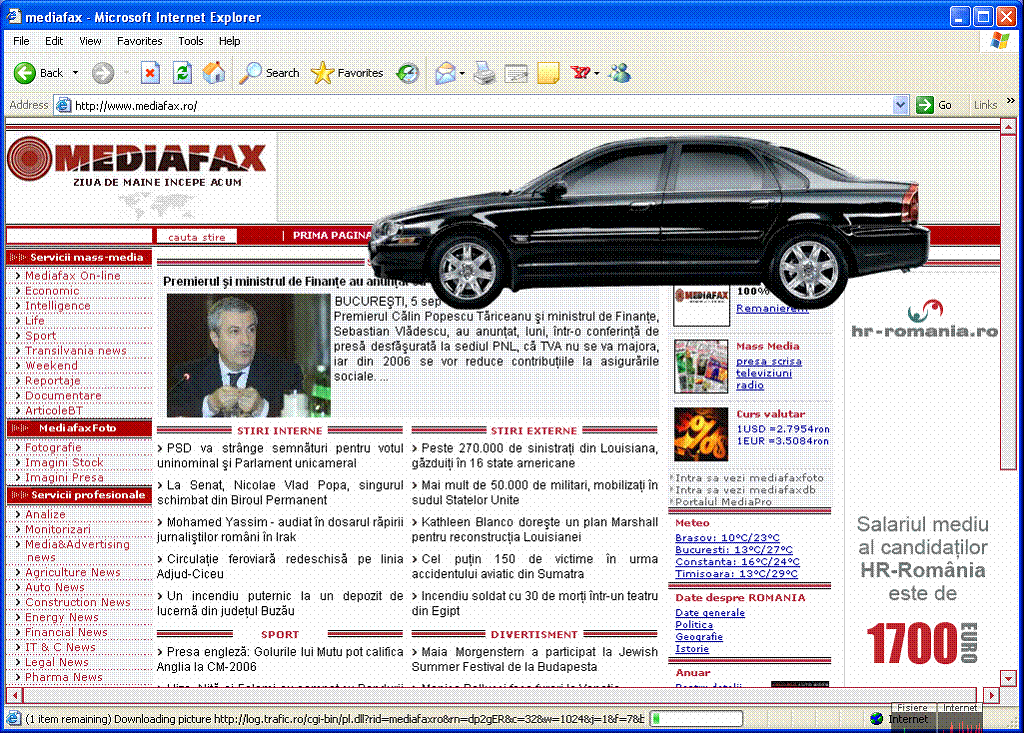
Task: Click the hr-romania.ro logo
Action: tap(924, 319)
